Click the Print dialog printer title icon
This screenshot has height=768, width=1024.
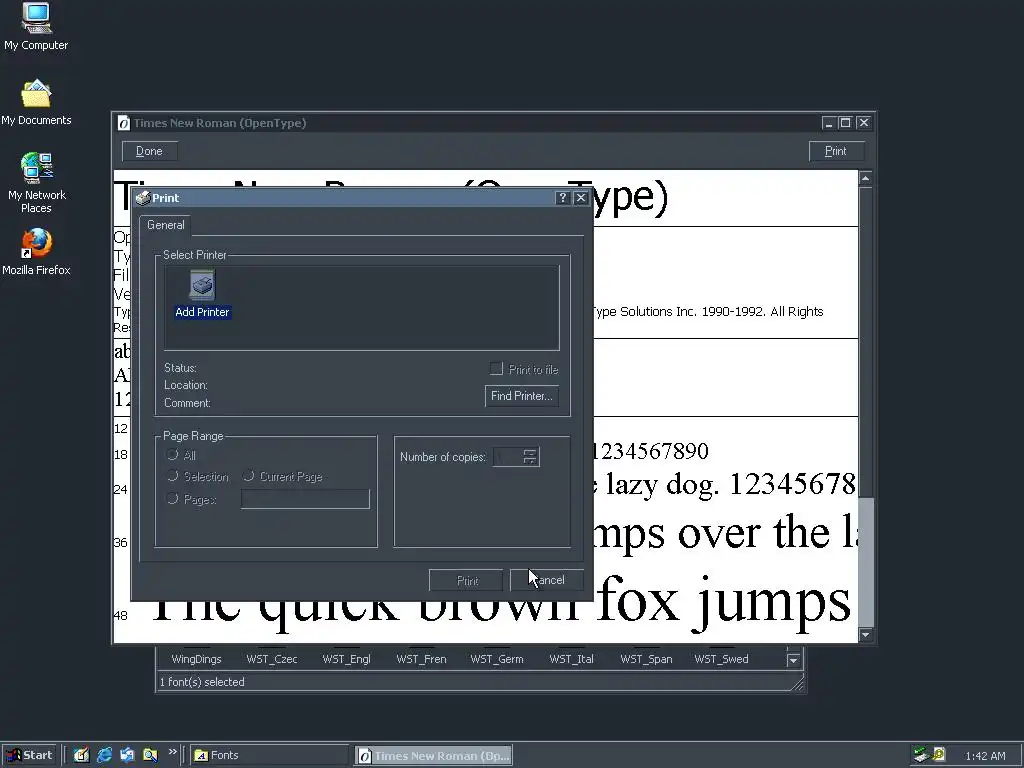pyautogui.click(x=143, y=198)
